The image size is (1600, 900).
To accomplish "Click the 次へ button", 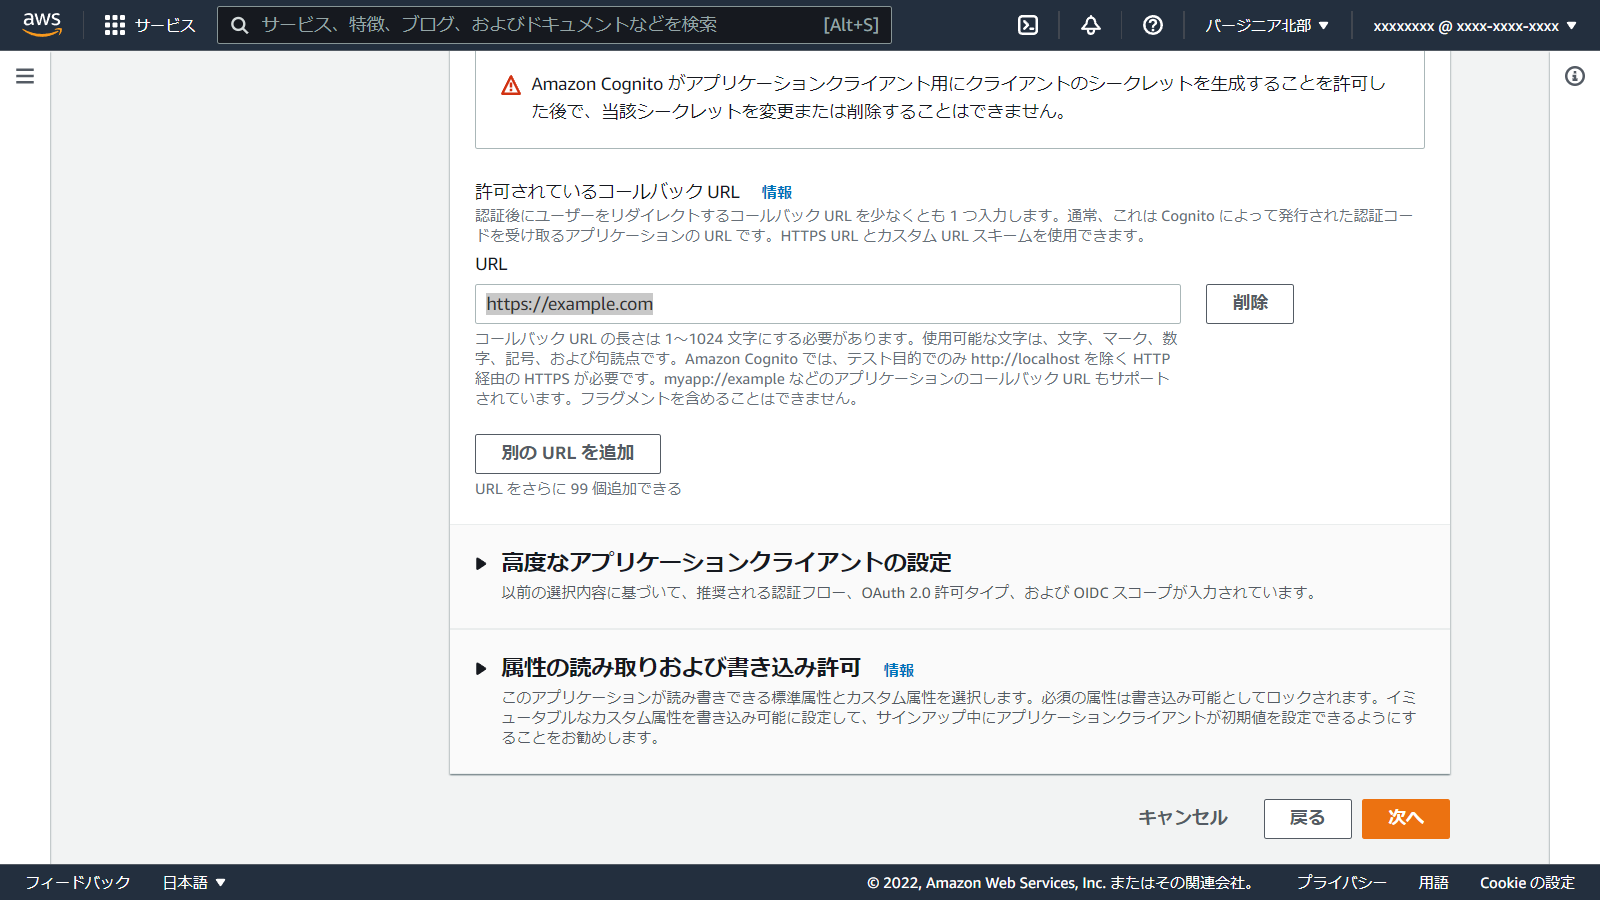I will pos(1404,818).
